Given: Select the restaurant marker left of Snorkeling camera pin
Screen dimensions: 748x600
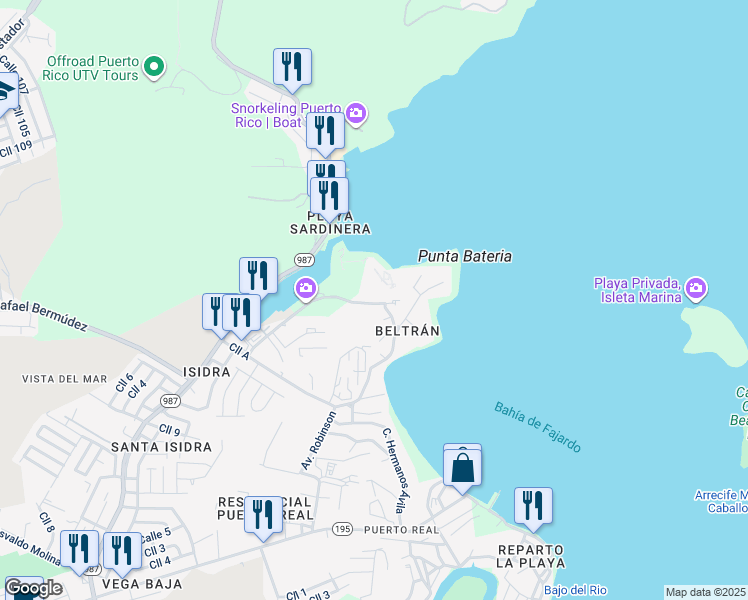Looking at the screenshot, I should pyautogui.click(x=325, y=130).
